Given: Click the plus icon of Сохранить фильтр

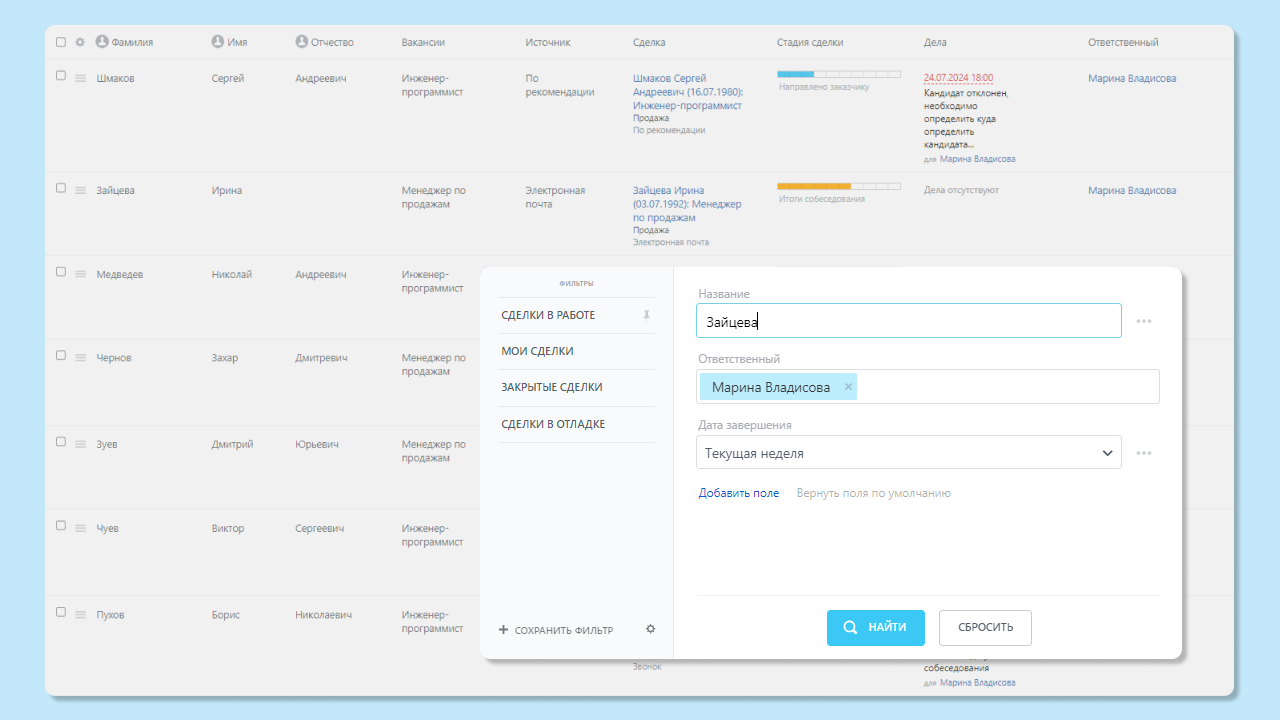Looking at the screenshot, I should click(504, 630).
